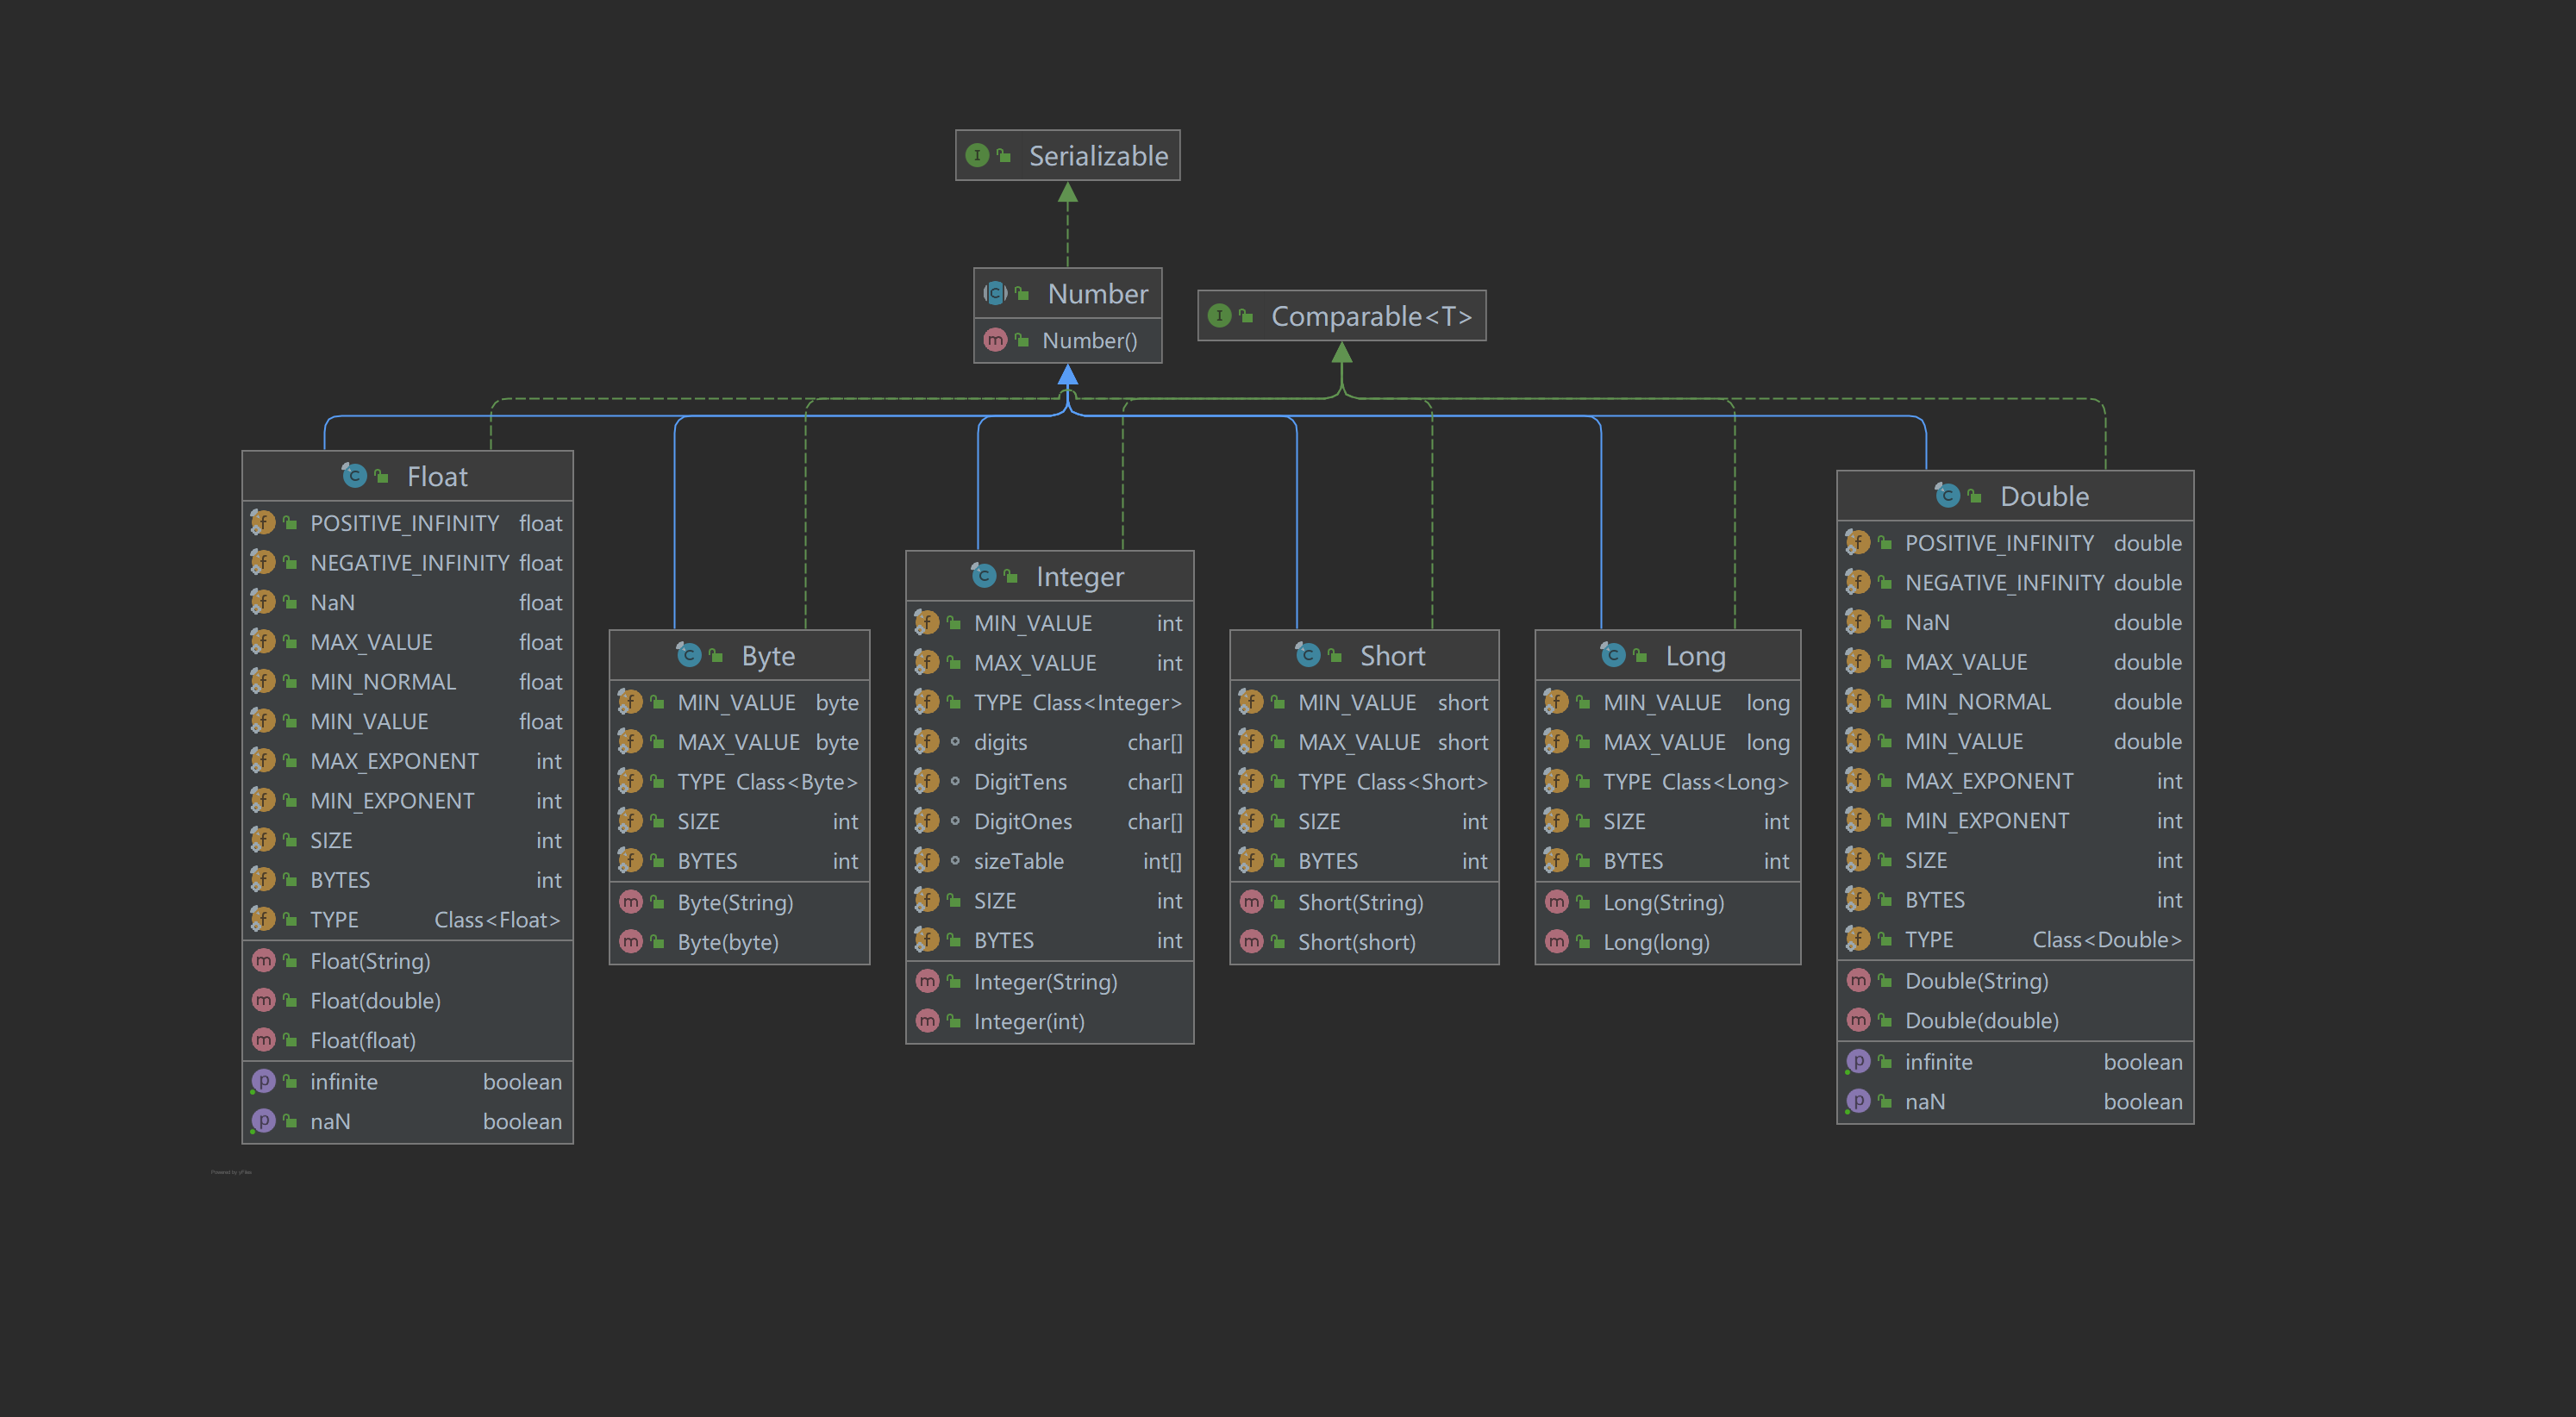
Task: Select the Short class title header
Action: coord(1392,656)
